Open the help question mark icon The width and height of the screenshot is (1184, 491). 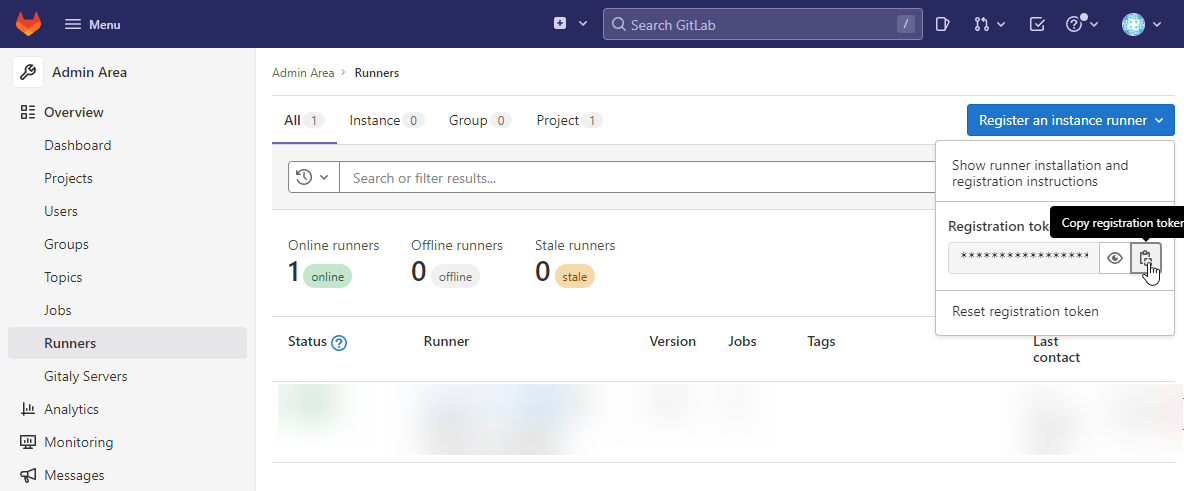1074,24
